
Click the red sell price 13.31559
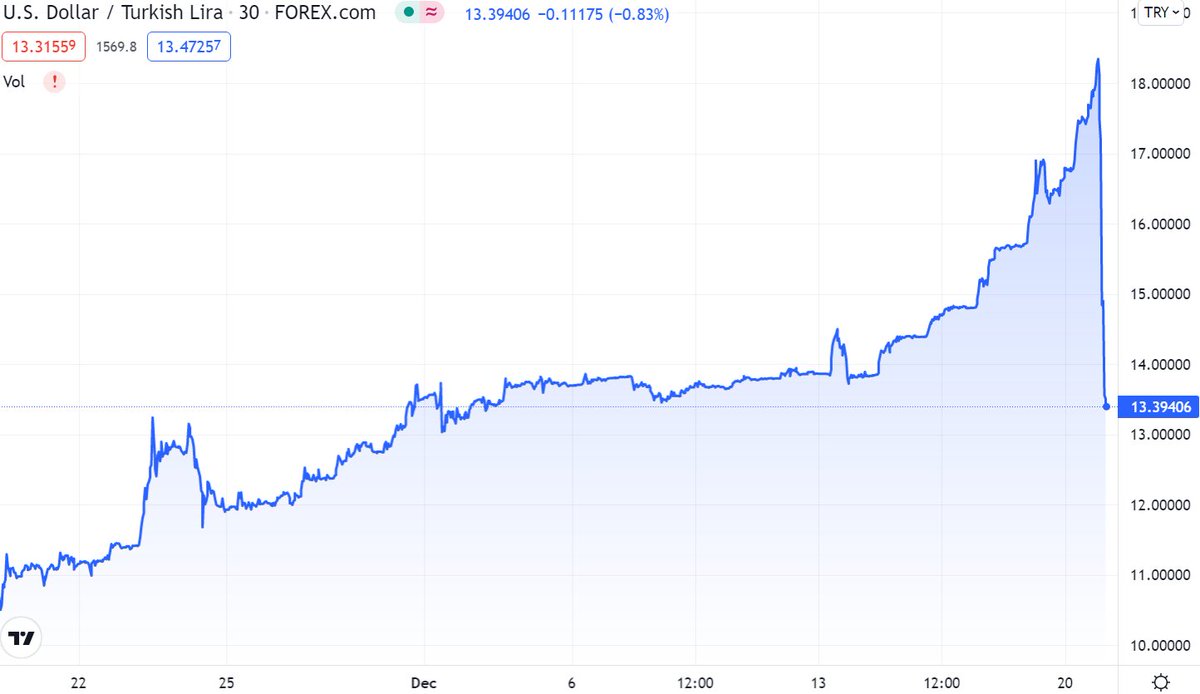pyautogui.click(x=45, y=46)
